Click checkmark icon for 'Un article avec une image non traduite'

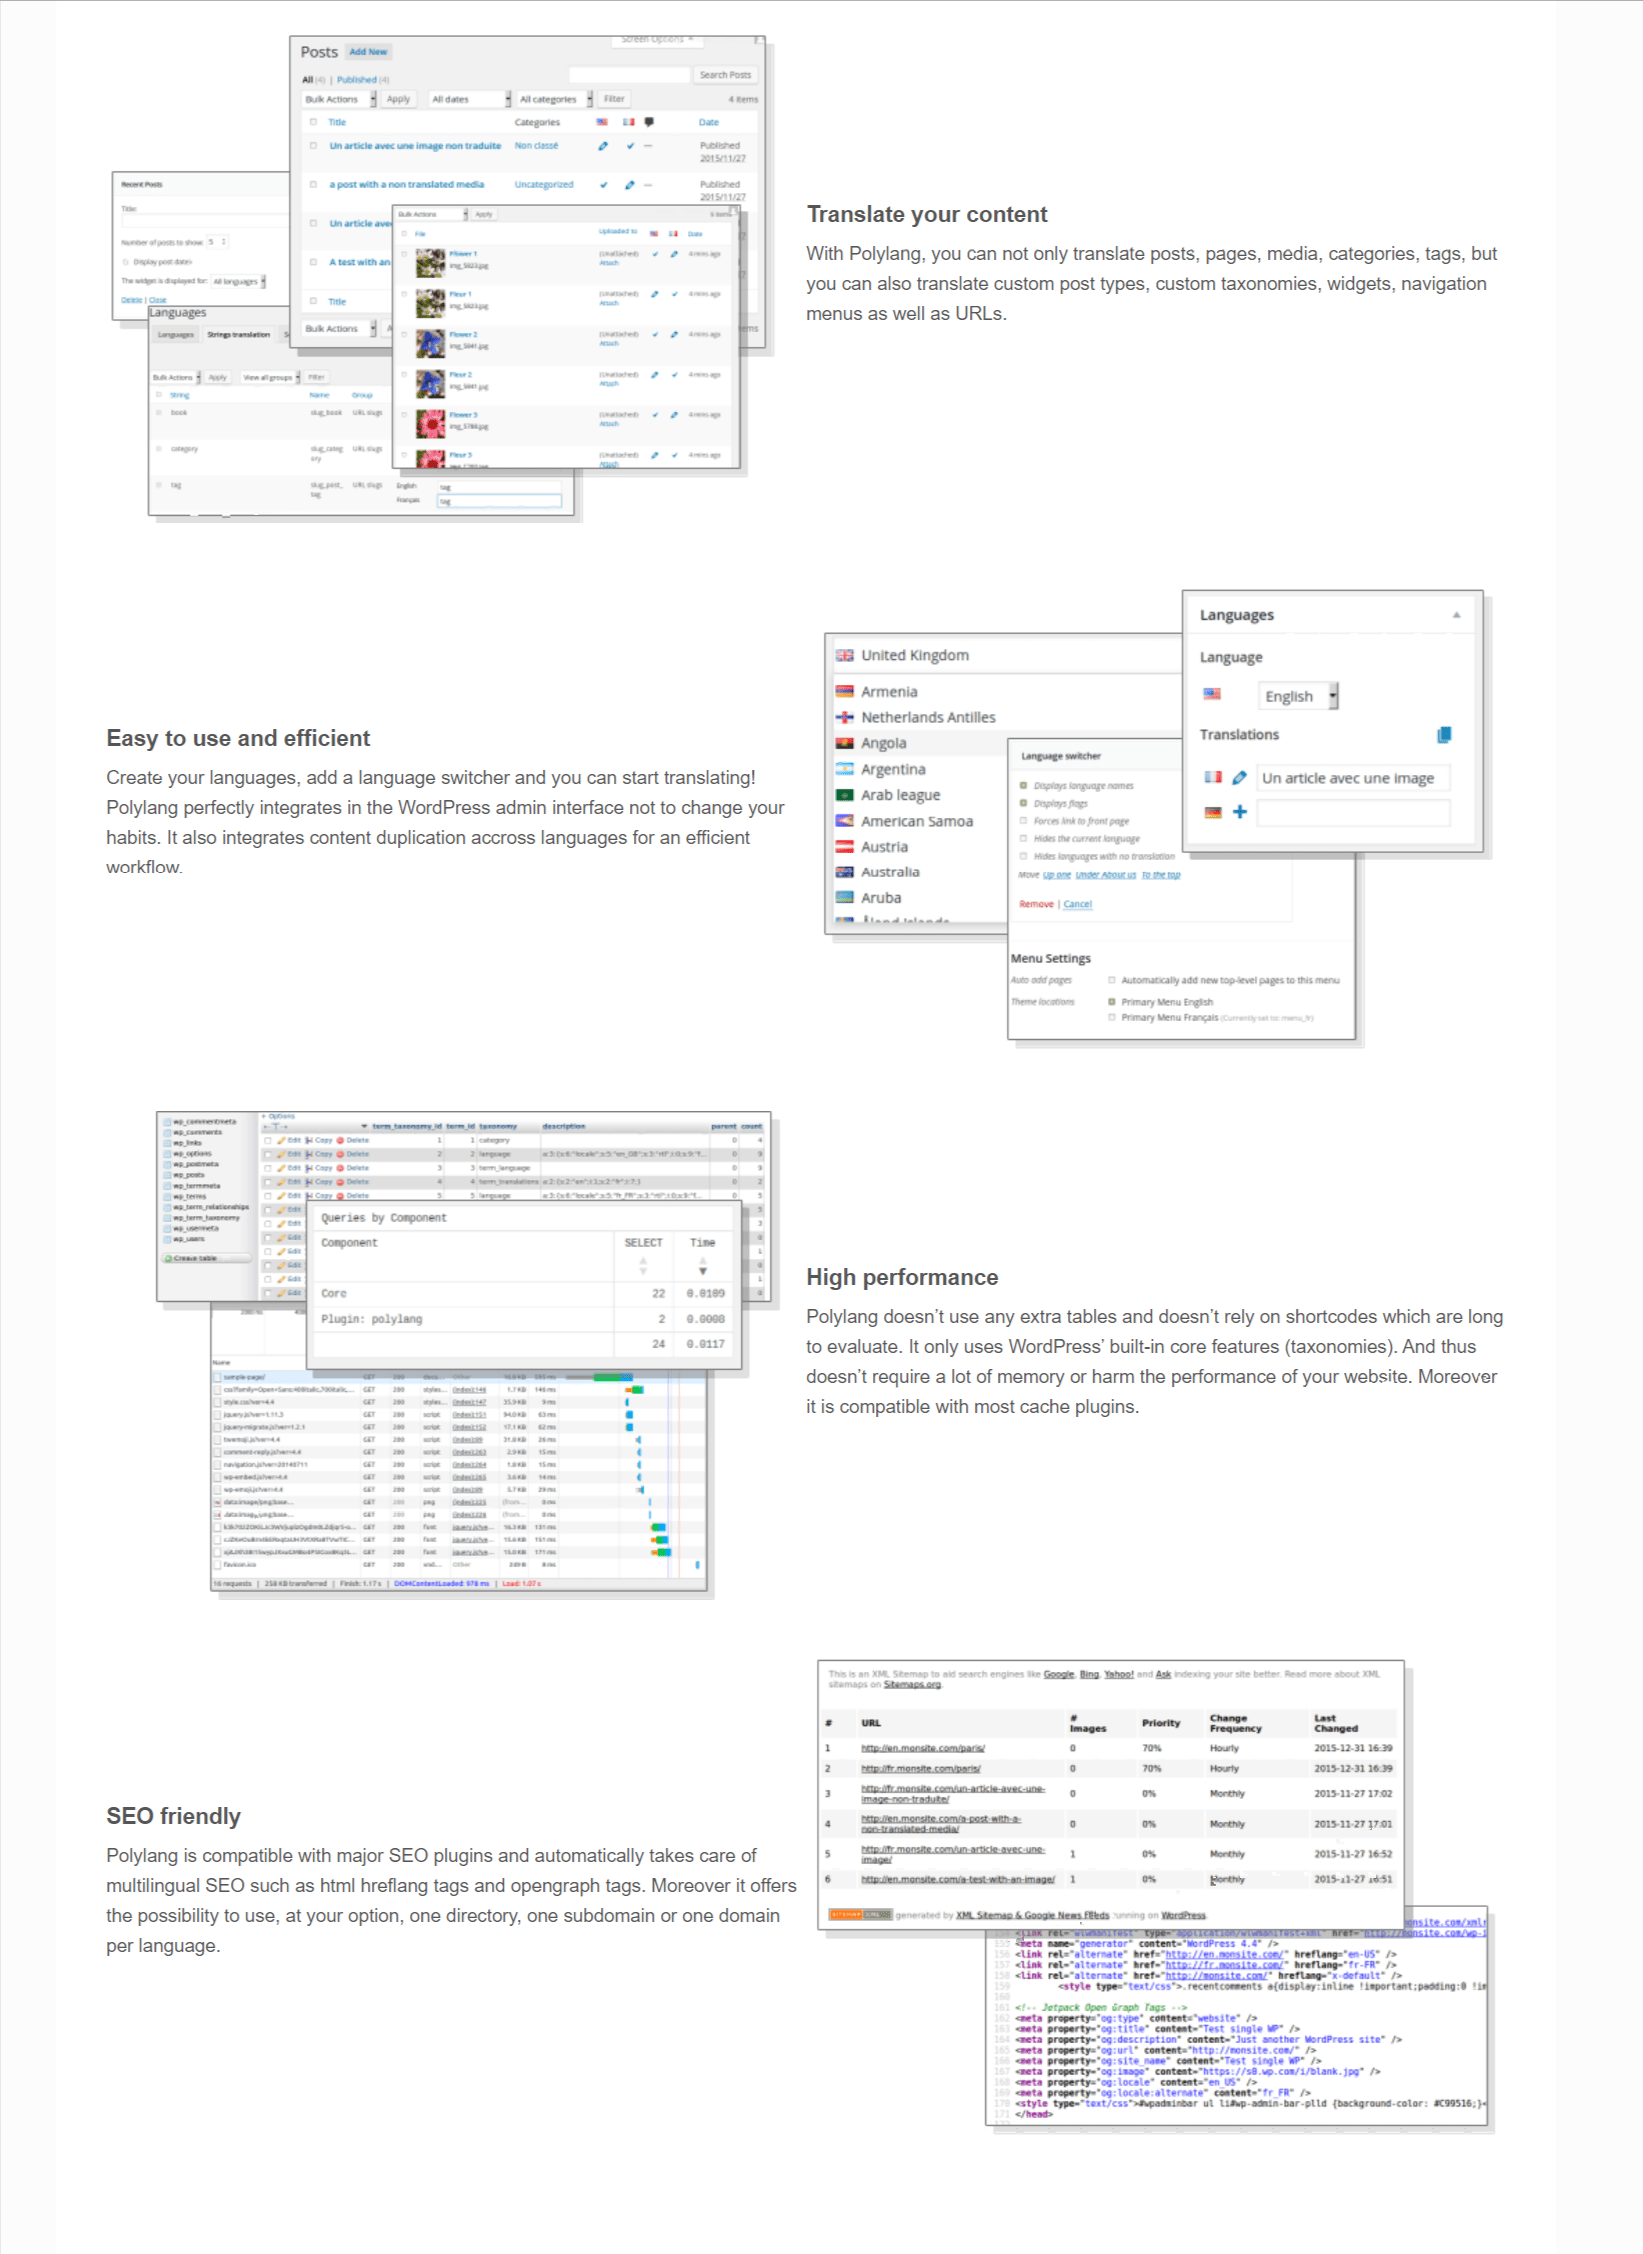630,146
